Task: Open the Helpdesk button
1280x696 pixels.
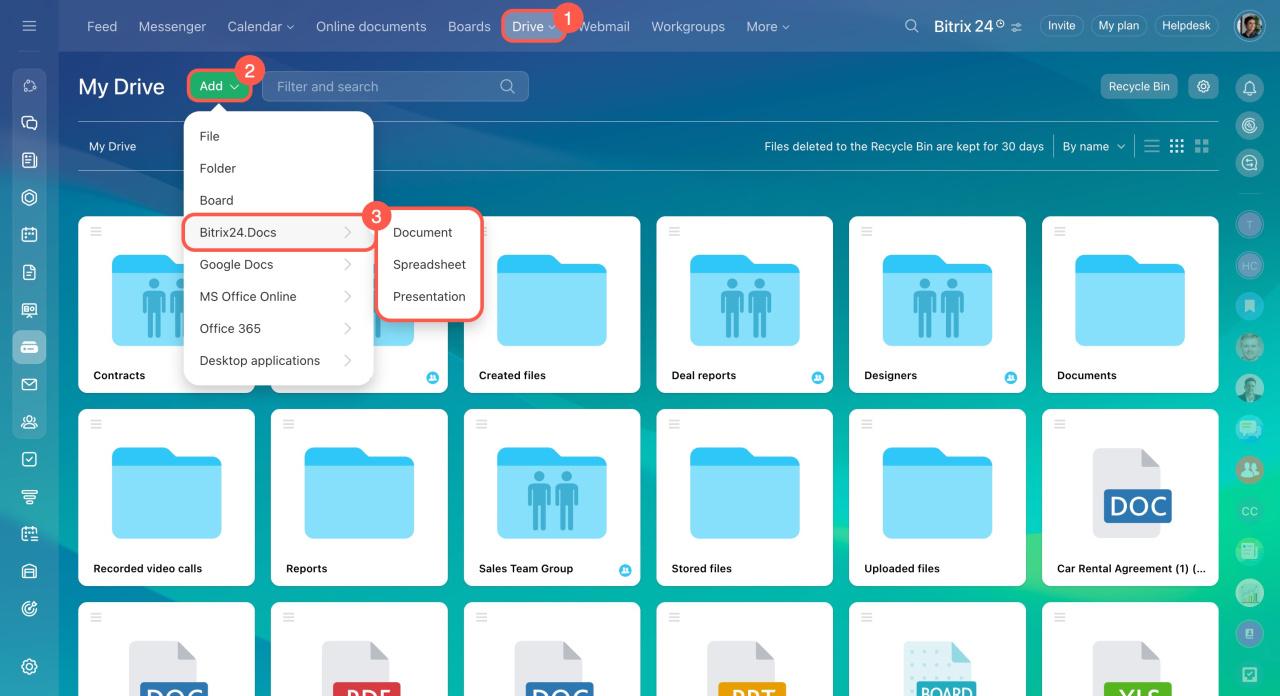Action: click(x=1187, y=26)
